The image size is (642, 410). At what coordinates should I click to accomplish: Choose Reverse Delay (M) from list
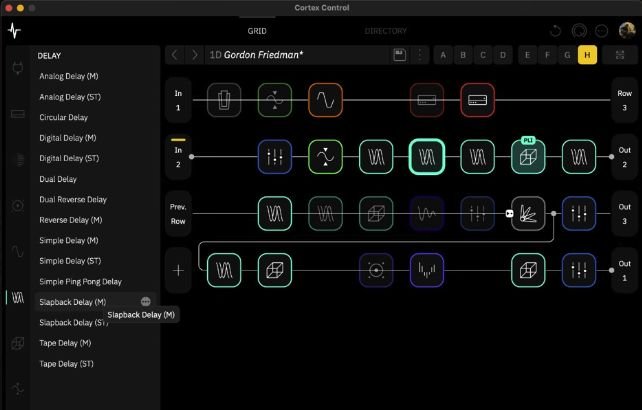(71, 220)
